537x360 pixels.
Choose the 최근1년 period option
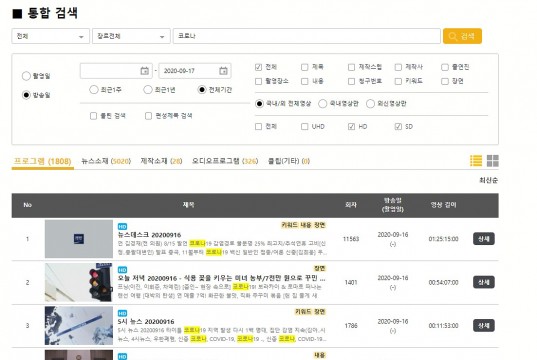[148, 90]
